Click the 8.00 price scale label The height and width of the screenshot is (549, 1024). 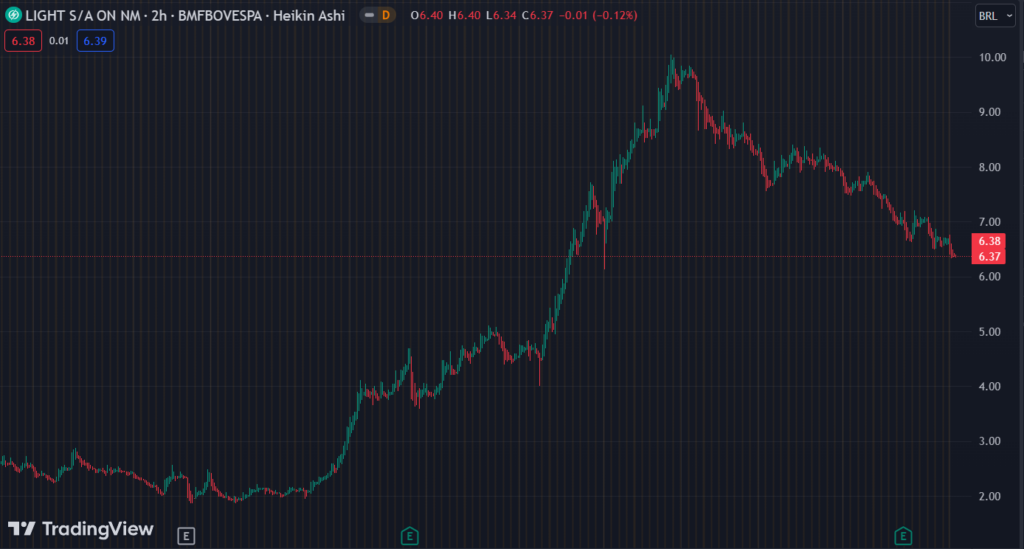(x=989, y=167)
